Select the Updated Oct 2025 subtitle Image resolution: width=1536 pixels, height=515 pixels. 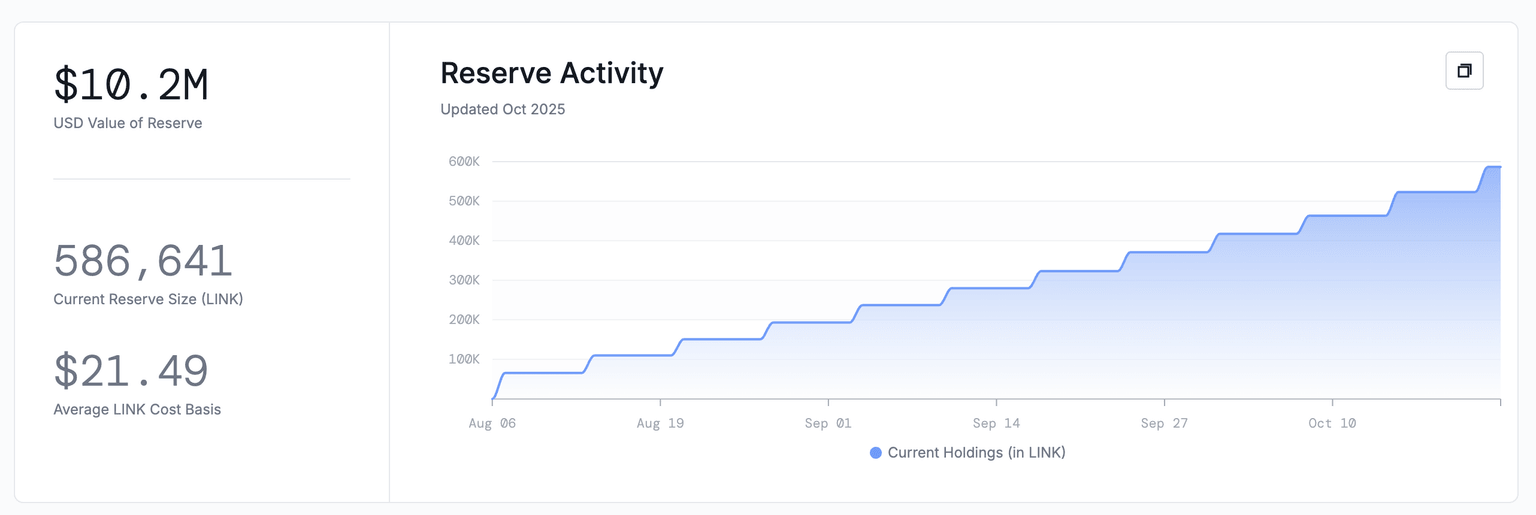tap(502, 110)
